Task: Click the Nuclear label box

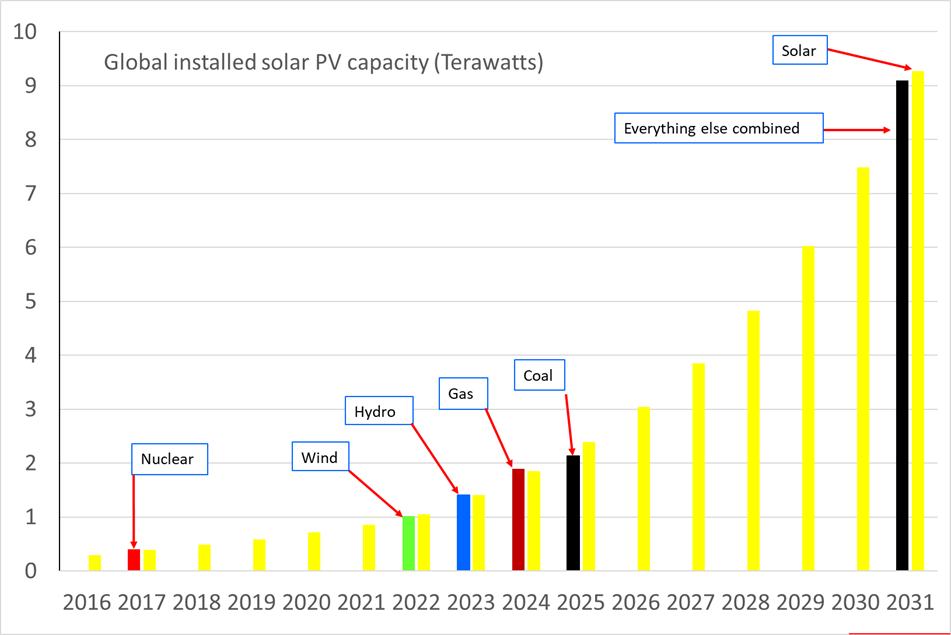Action: (170, 459)
